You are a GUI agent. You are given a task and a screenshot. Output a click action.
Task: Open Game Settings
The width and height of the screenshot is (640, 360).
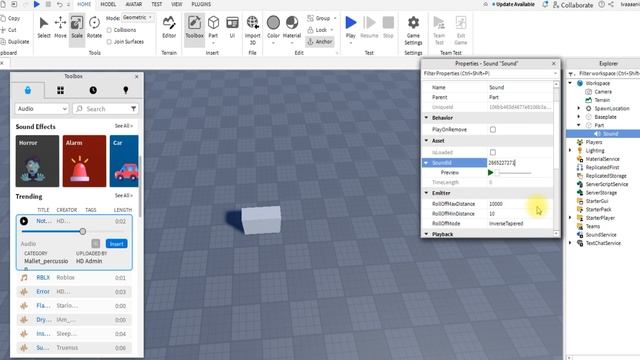pyautogui.click(x=413, y=30)
